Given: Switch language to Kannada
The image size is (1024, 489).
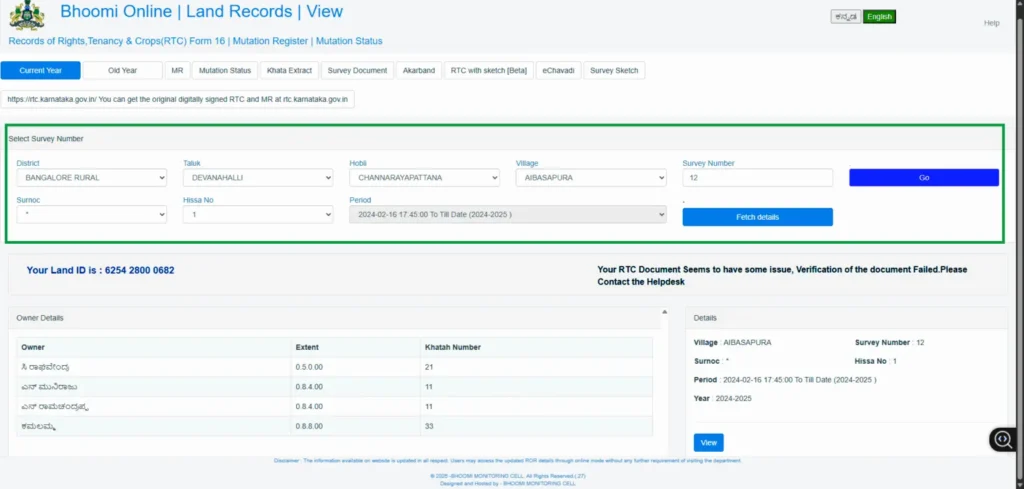Looking at the screenshot, I should [x=846, y=17].
